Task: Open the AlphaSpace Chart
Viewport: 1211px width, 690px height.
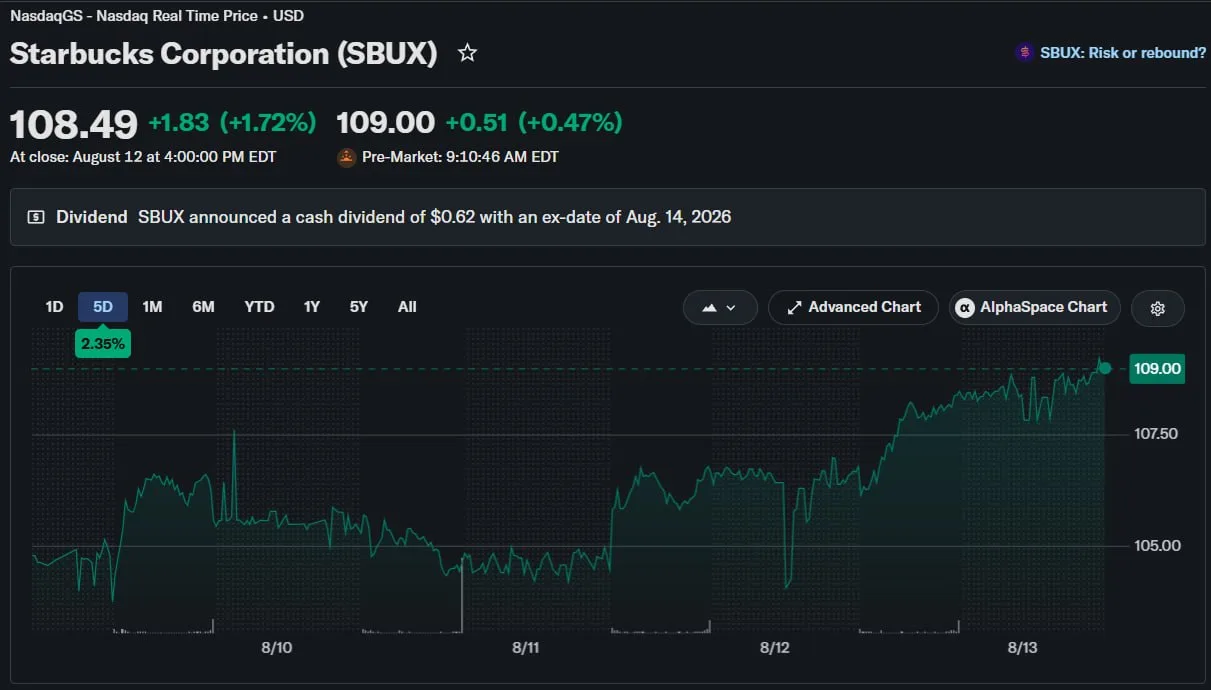Action: click(1034, 308)
